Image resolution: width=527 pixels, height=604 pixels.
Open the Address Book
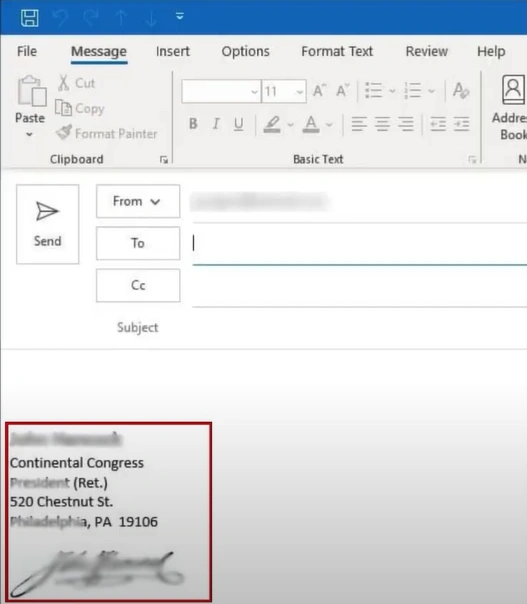(511, 108)
